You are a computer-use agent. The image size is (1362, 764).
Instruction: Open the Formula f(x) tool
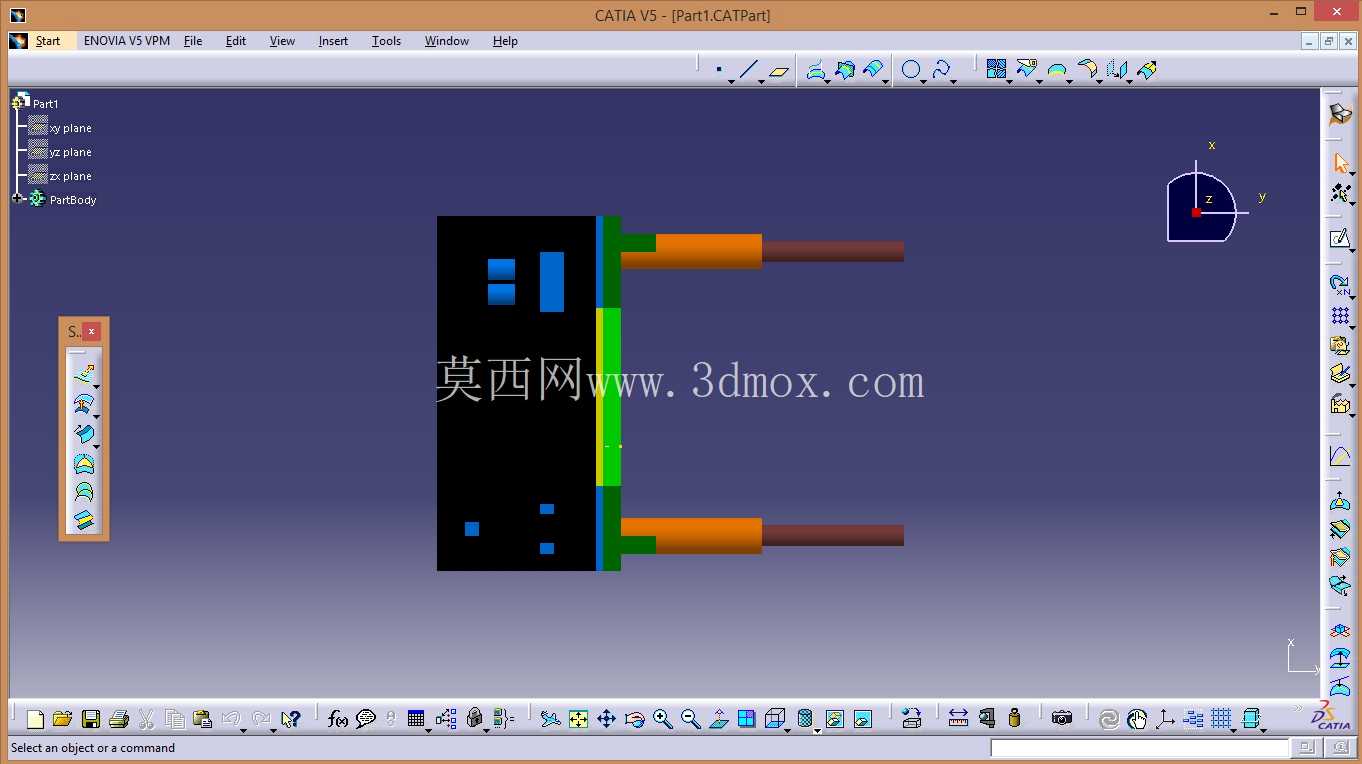click(x=338, y=718)
